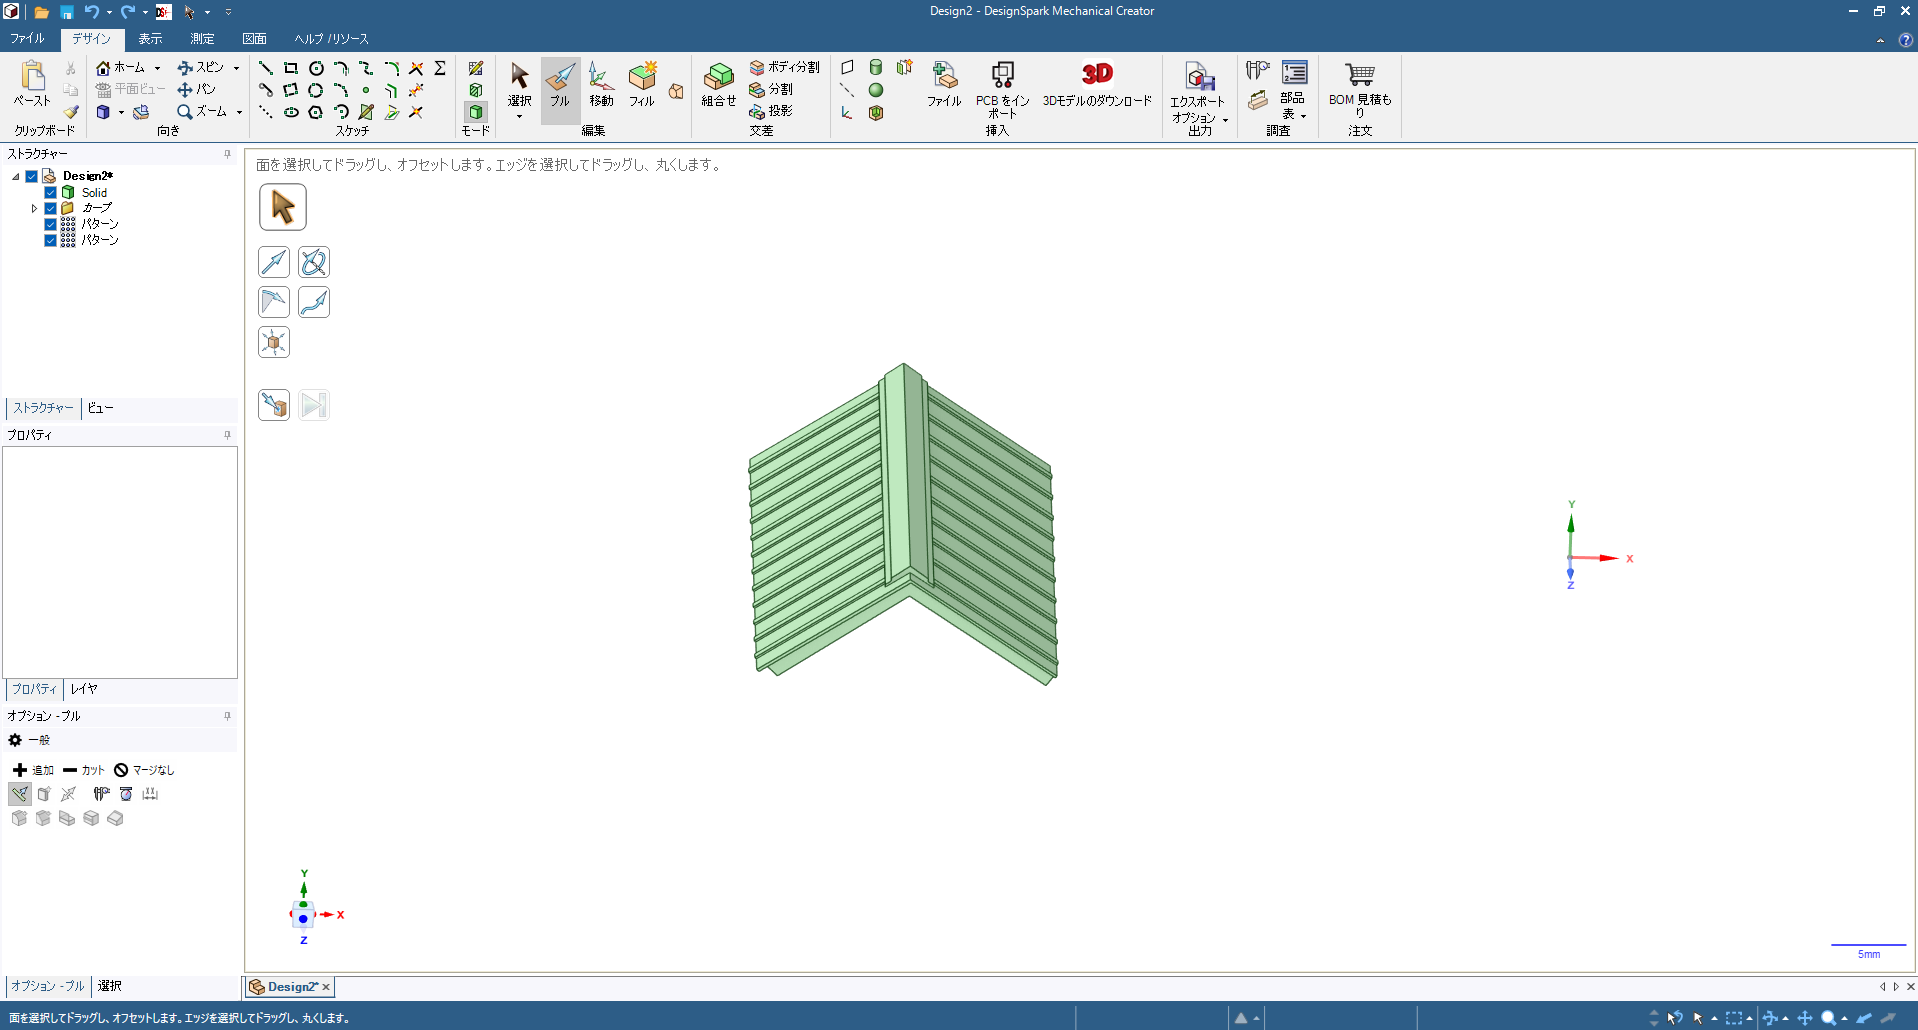
Task: Click the Add (追加) option button
Action: point(34,770)
